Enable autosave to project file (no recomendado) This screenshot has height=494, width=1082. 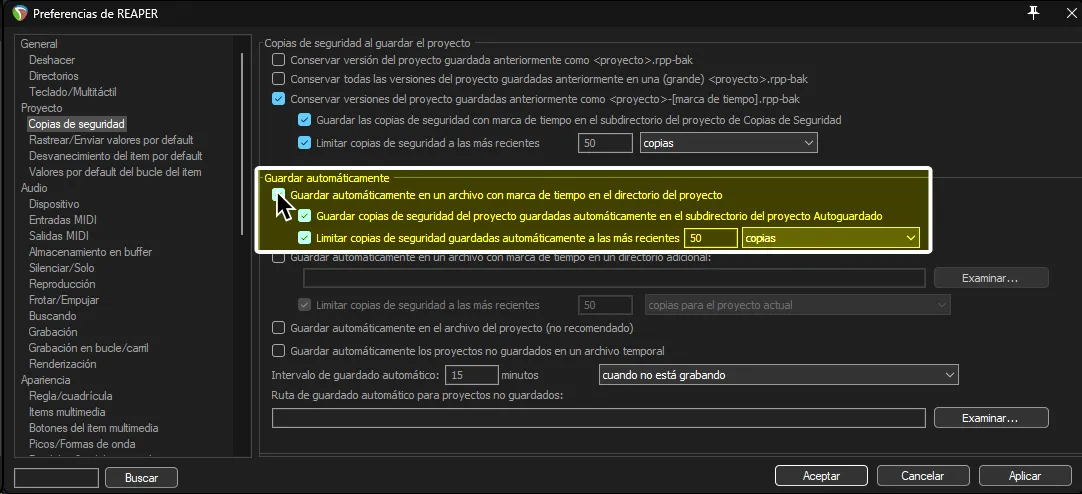click(279, 327)
